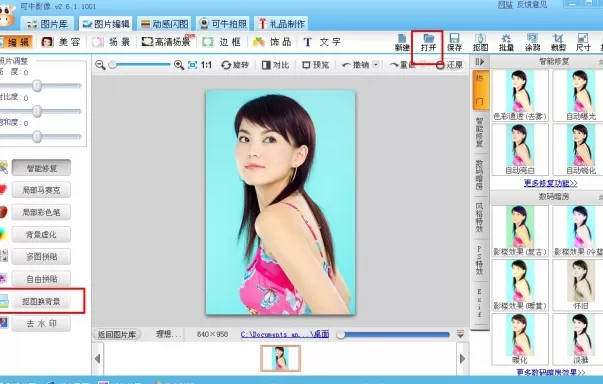Select the 数码暗房 vertical side tab
This screenshot has width=603, height=384.
tap(480, 175)
